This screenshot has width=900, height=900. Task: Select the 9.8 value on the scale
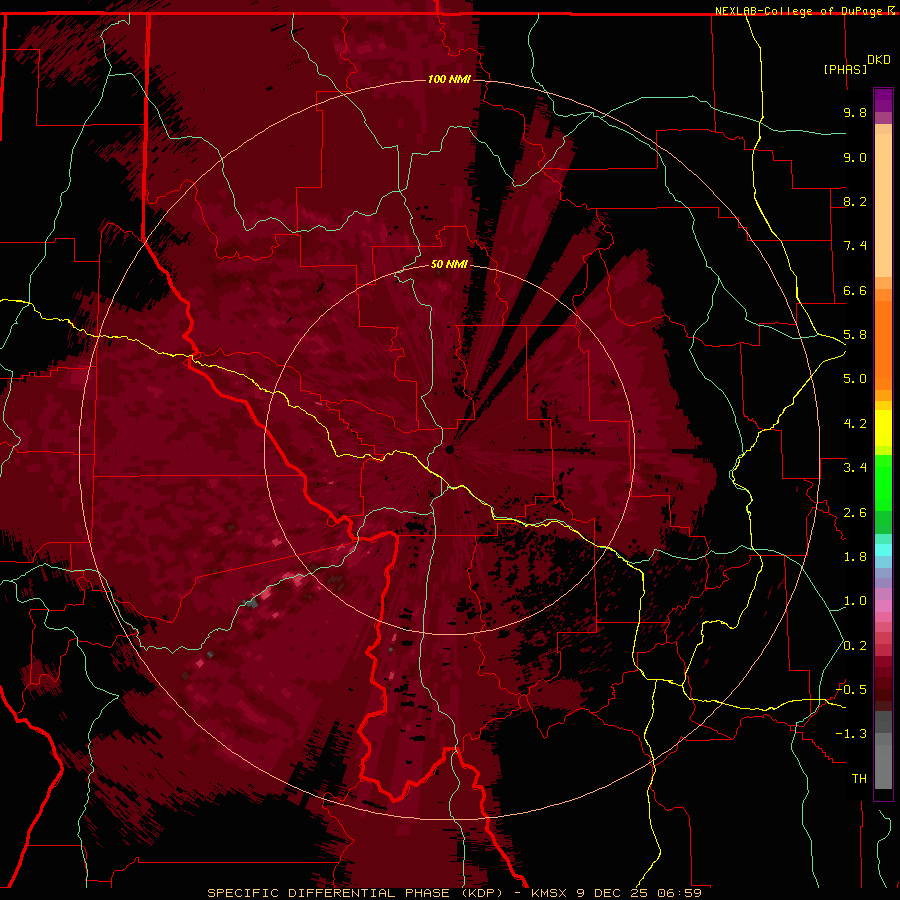point(855,112)
